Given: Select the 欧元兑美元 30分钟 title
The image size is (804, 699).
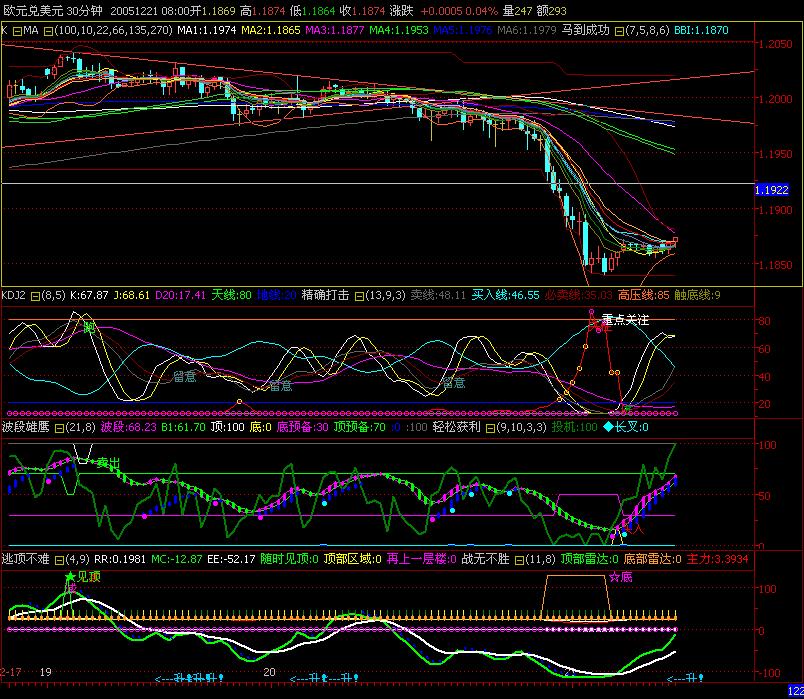Looking at the screenshot, I should pos(53,11).
